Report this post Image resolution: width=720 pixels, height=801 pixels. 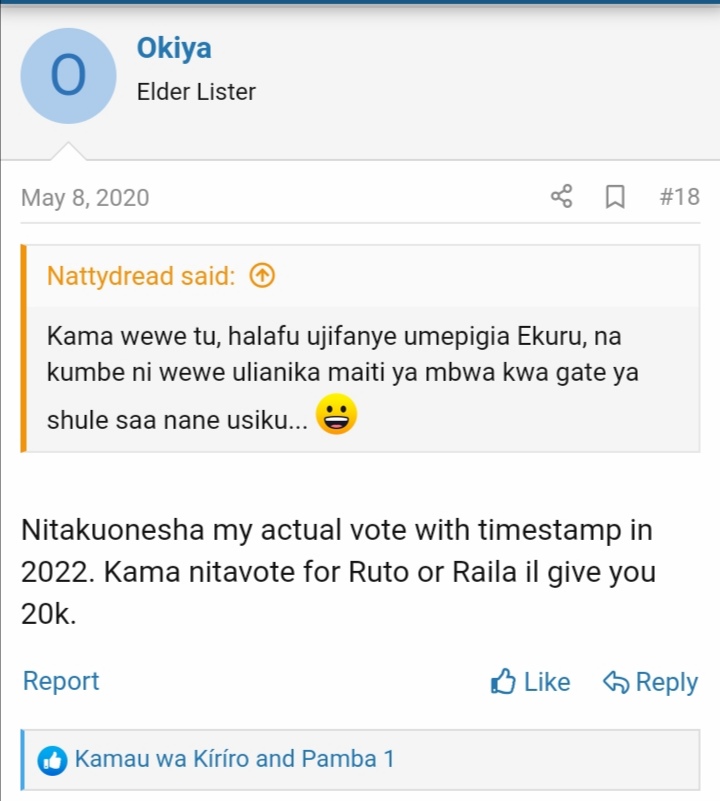pyautogui.click(x=61, y=681)
